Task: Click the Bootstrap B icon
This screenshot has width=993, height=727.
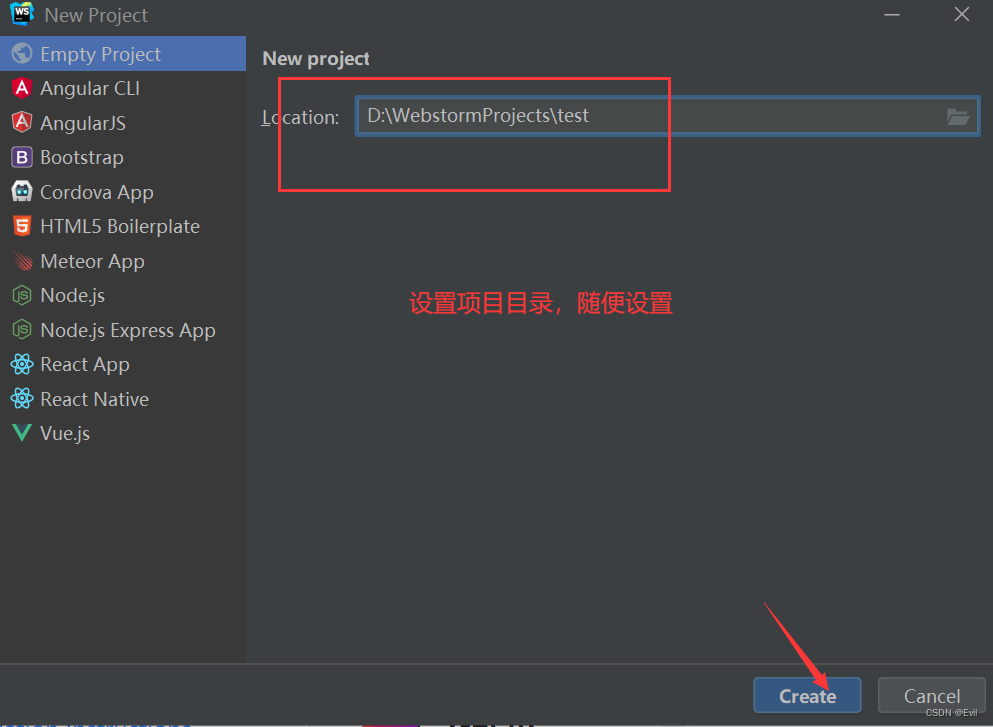Action: (22, 157)
